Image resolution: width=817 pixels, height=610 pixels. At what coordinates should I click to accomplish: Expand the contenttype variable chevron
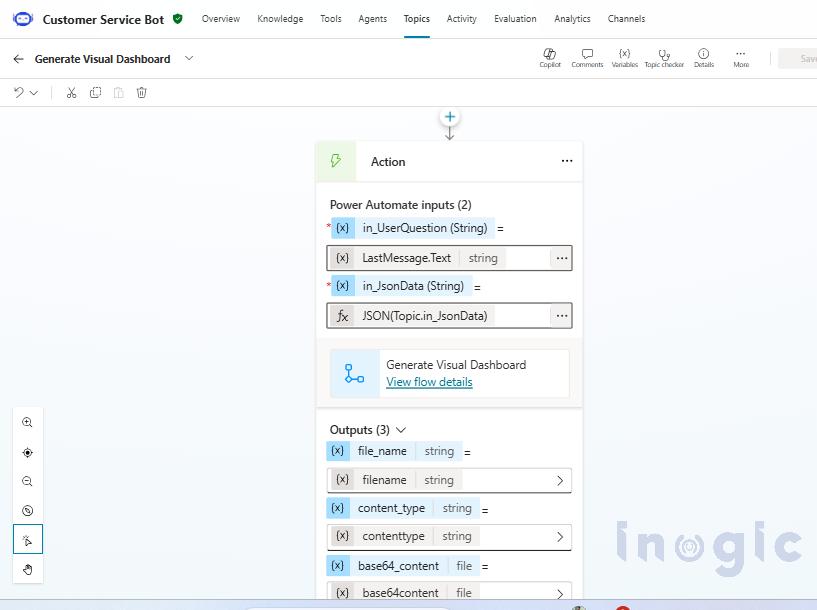560,537
